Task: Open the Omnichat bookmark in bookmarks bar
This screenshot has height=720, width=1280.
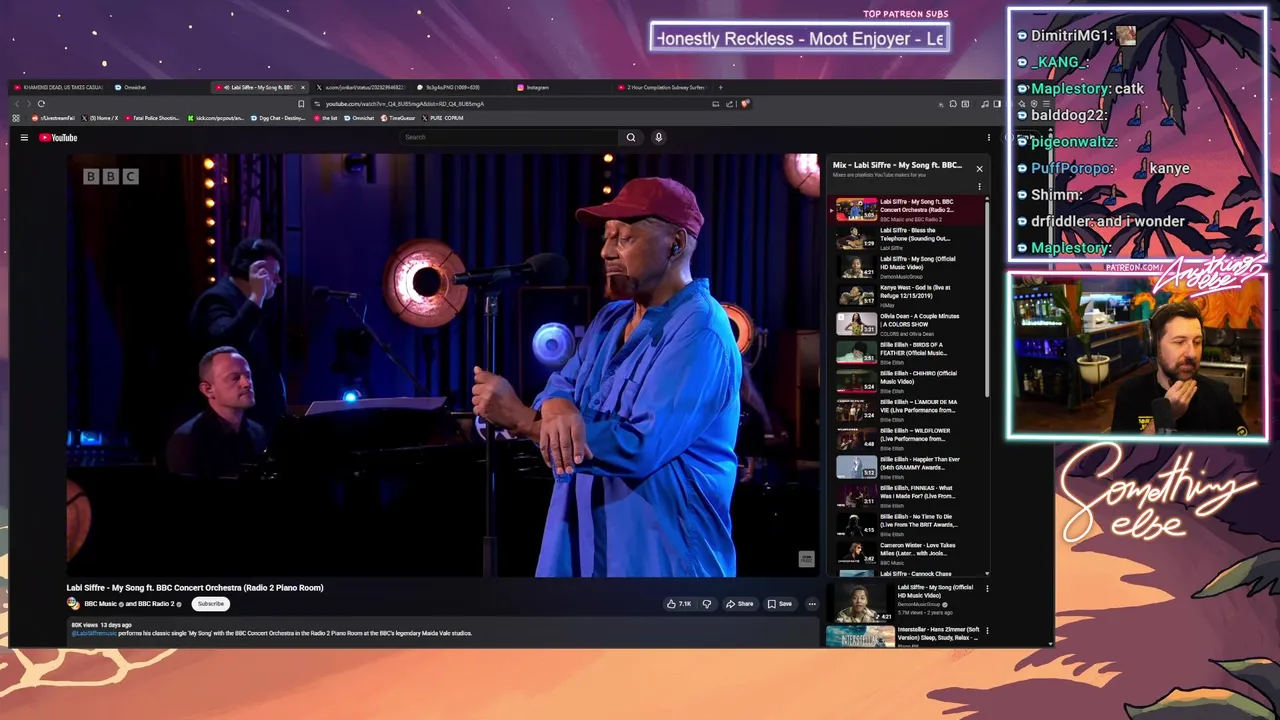Action: coord(360,118)
